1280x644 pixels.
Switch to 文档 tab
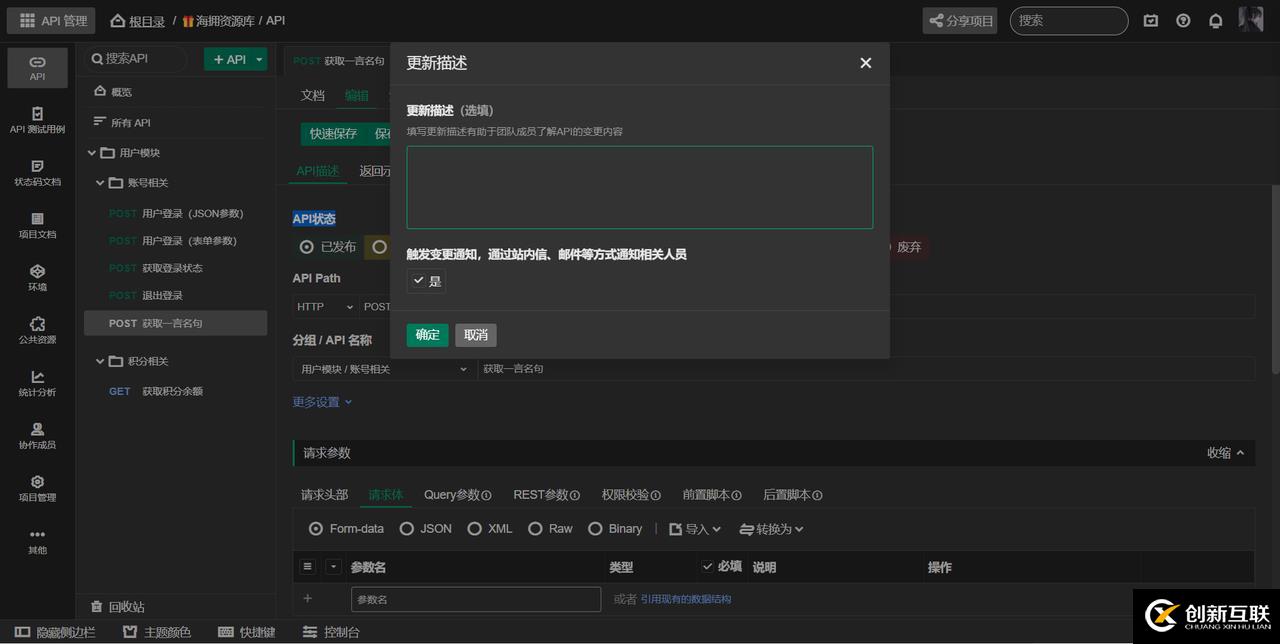[x=313, y=95]
